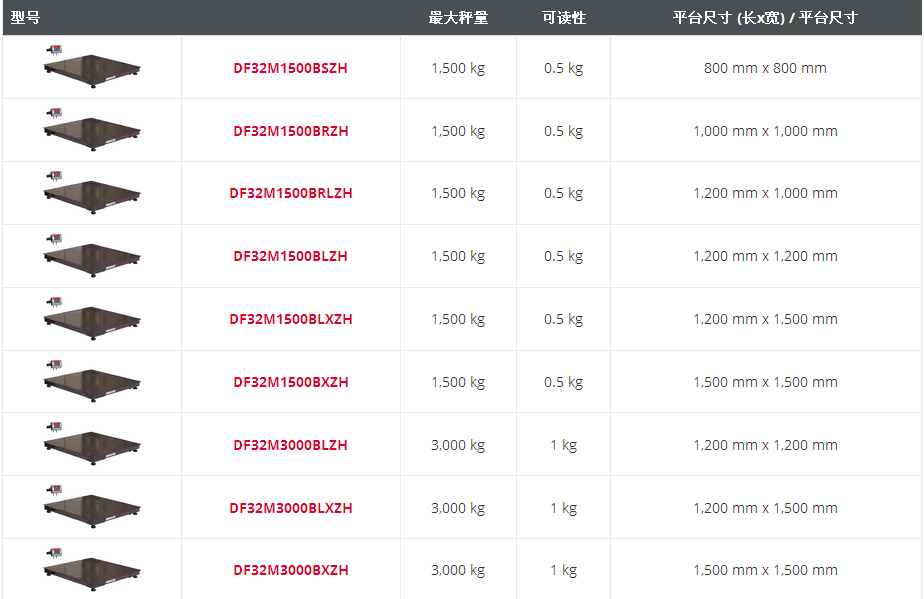Click the 可读性 column header

pos(563,17)
